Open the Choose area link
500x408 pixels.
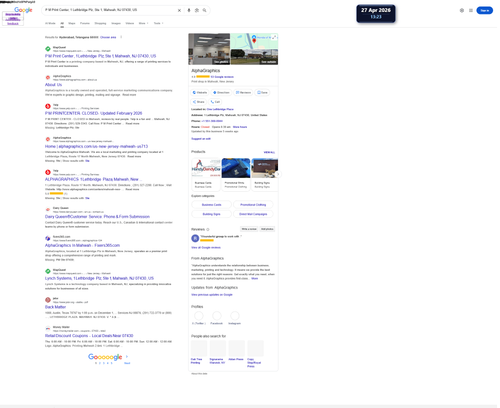tap(108, 37)
